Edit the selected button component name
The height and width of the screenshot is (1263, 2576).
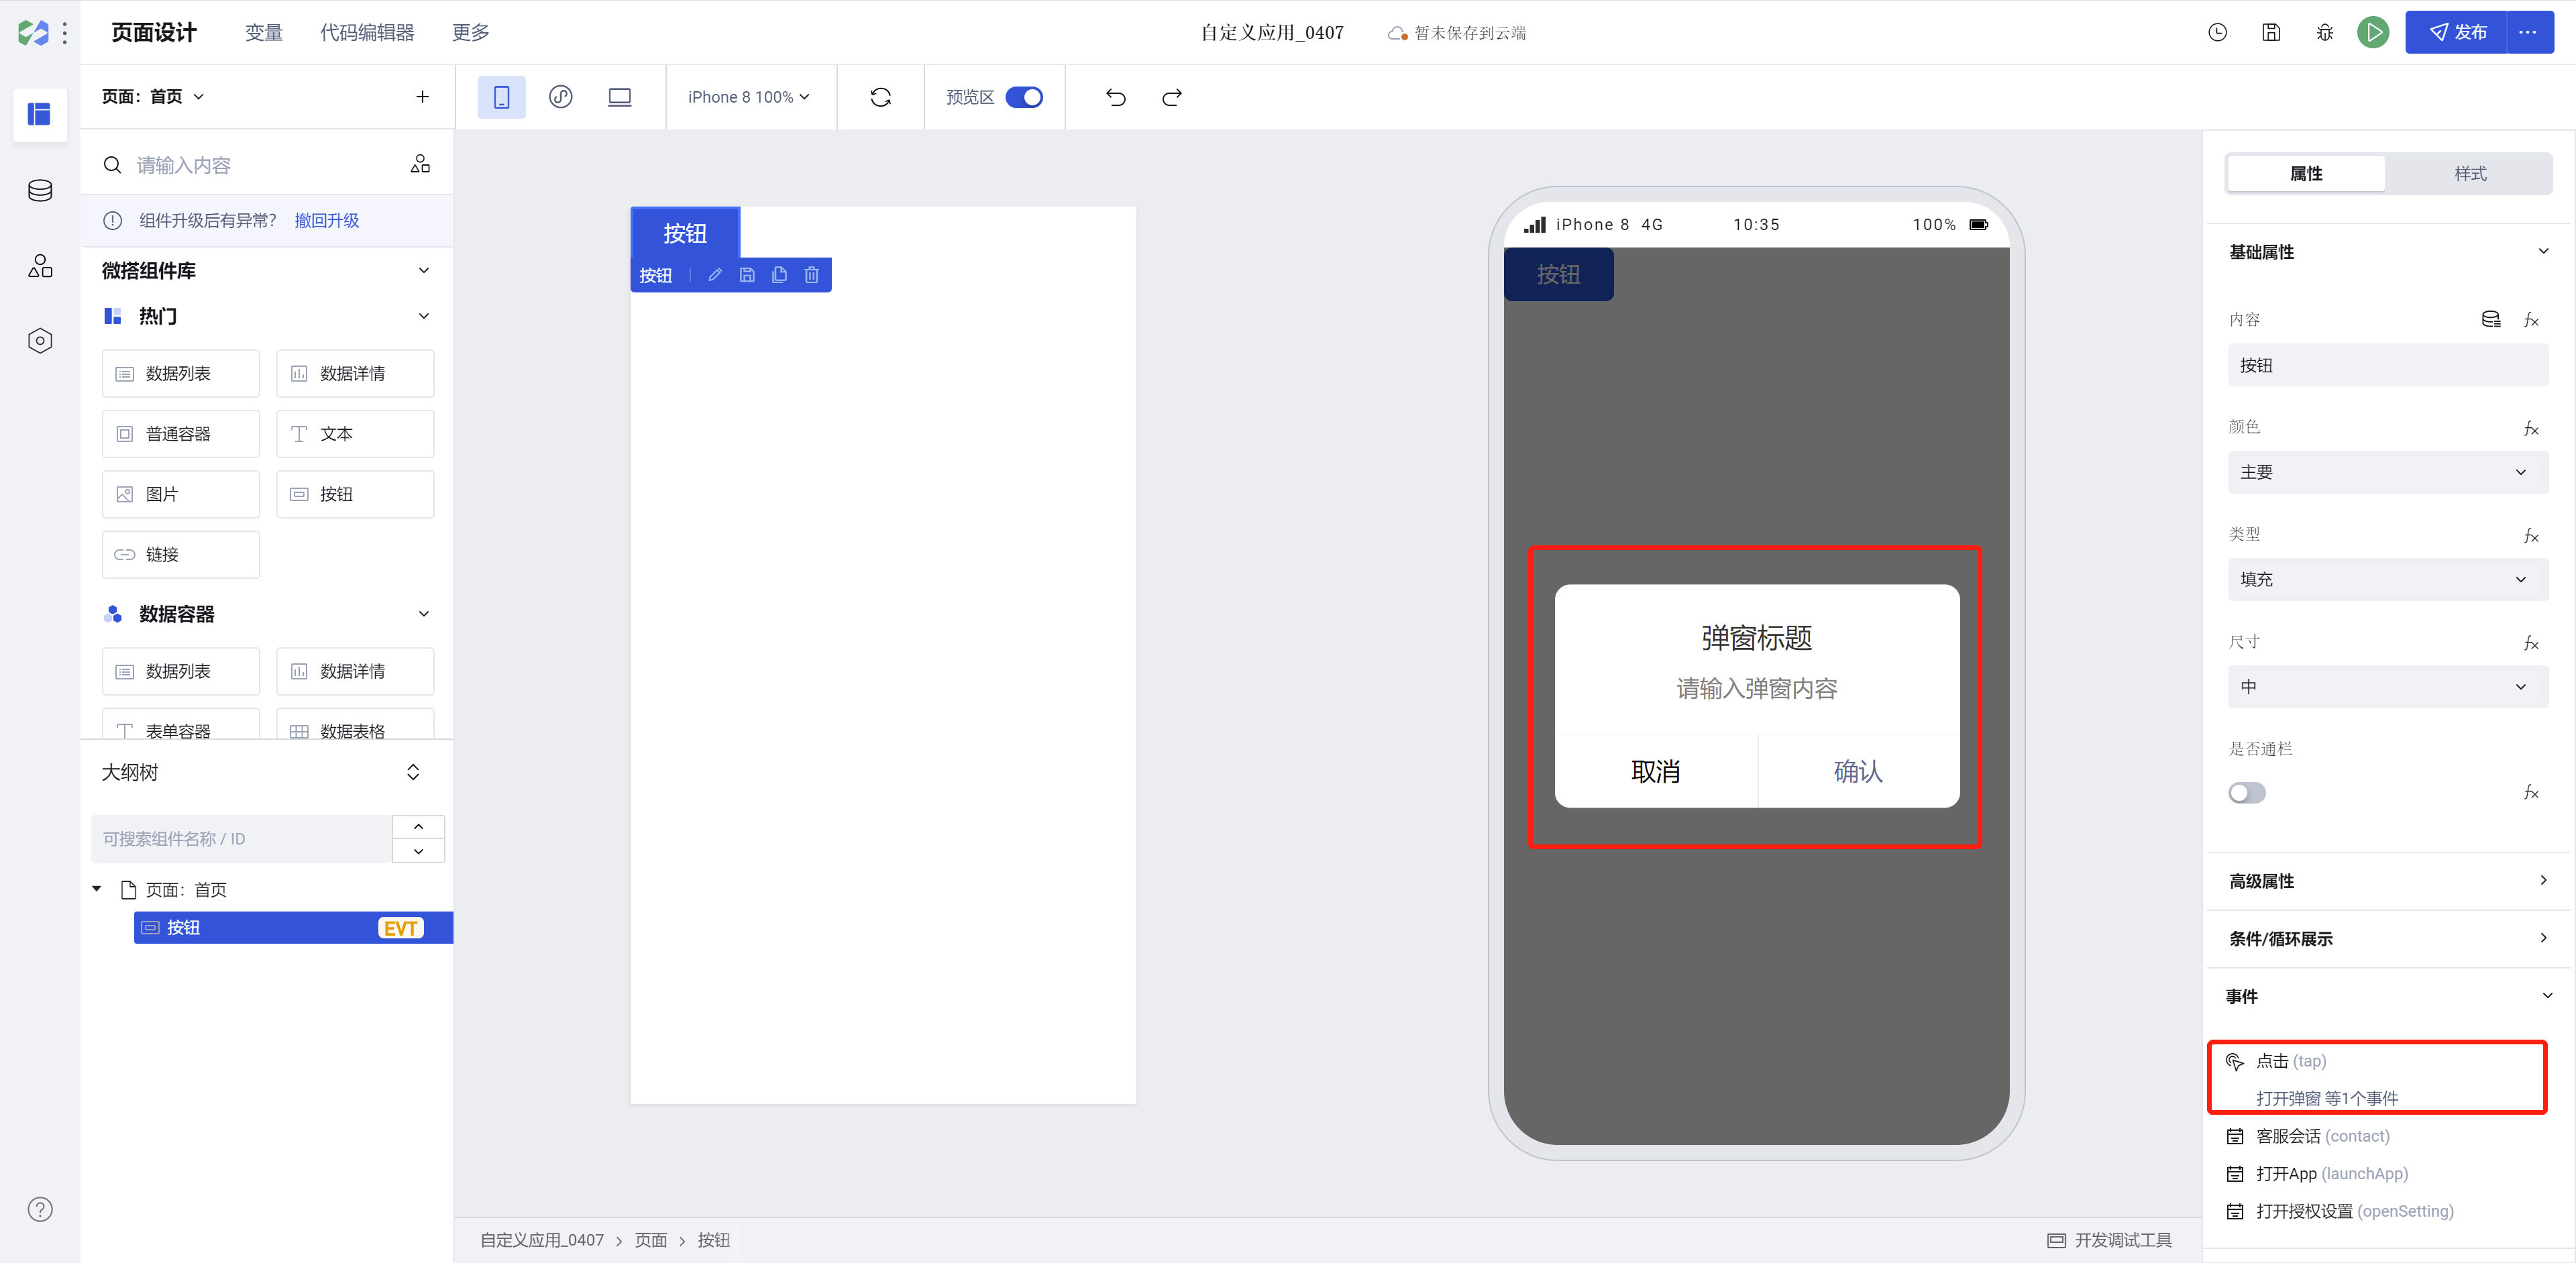(x=715, y=275)
